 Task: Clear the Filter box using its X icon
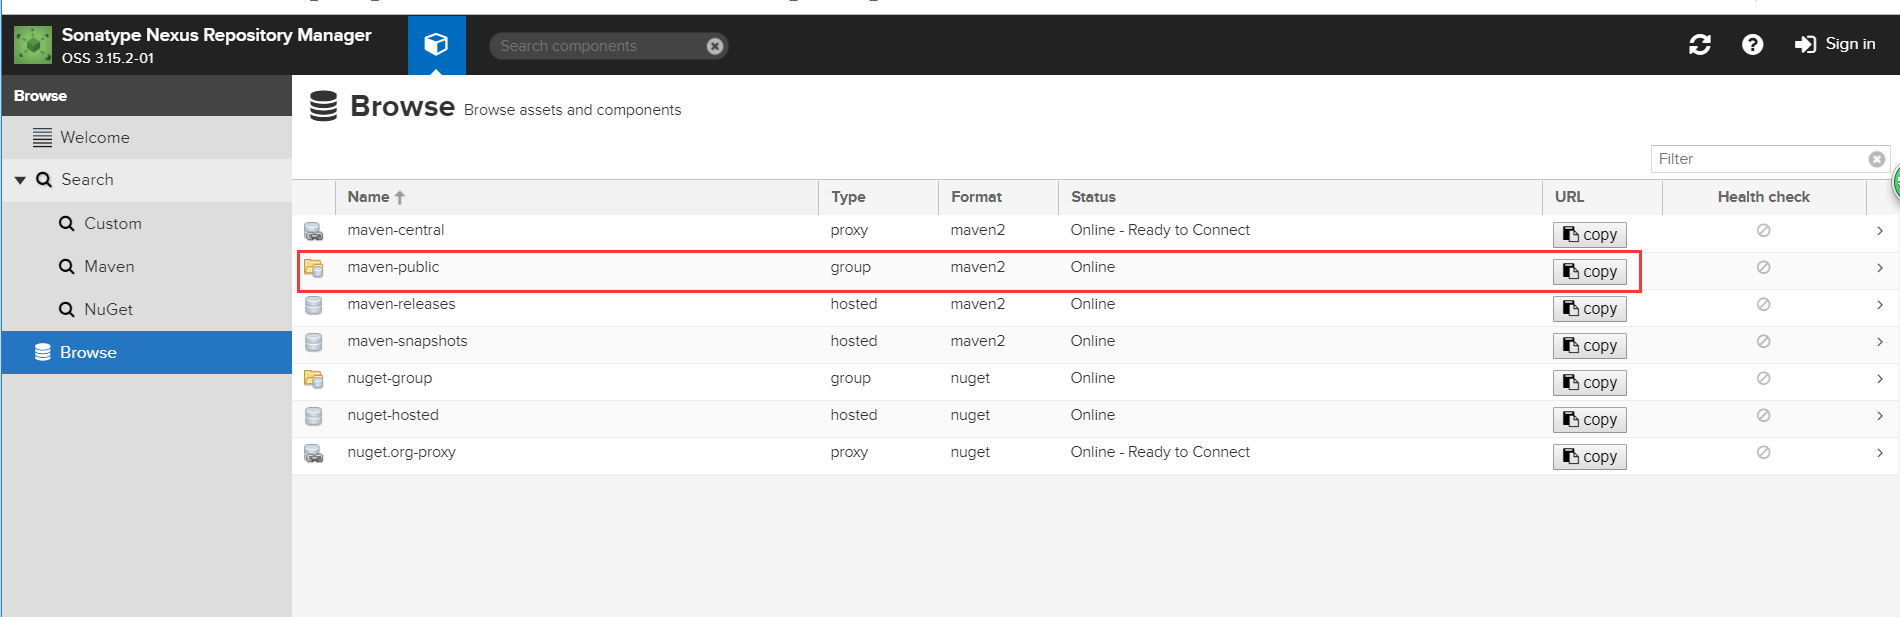tap(1877, 159)
